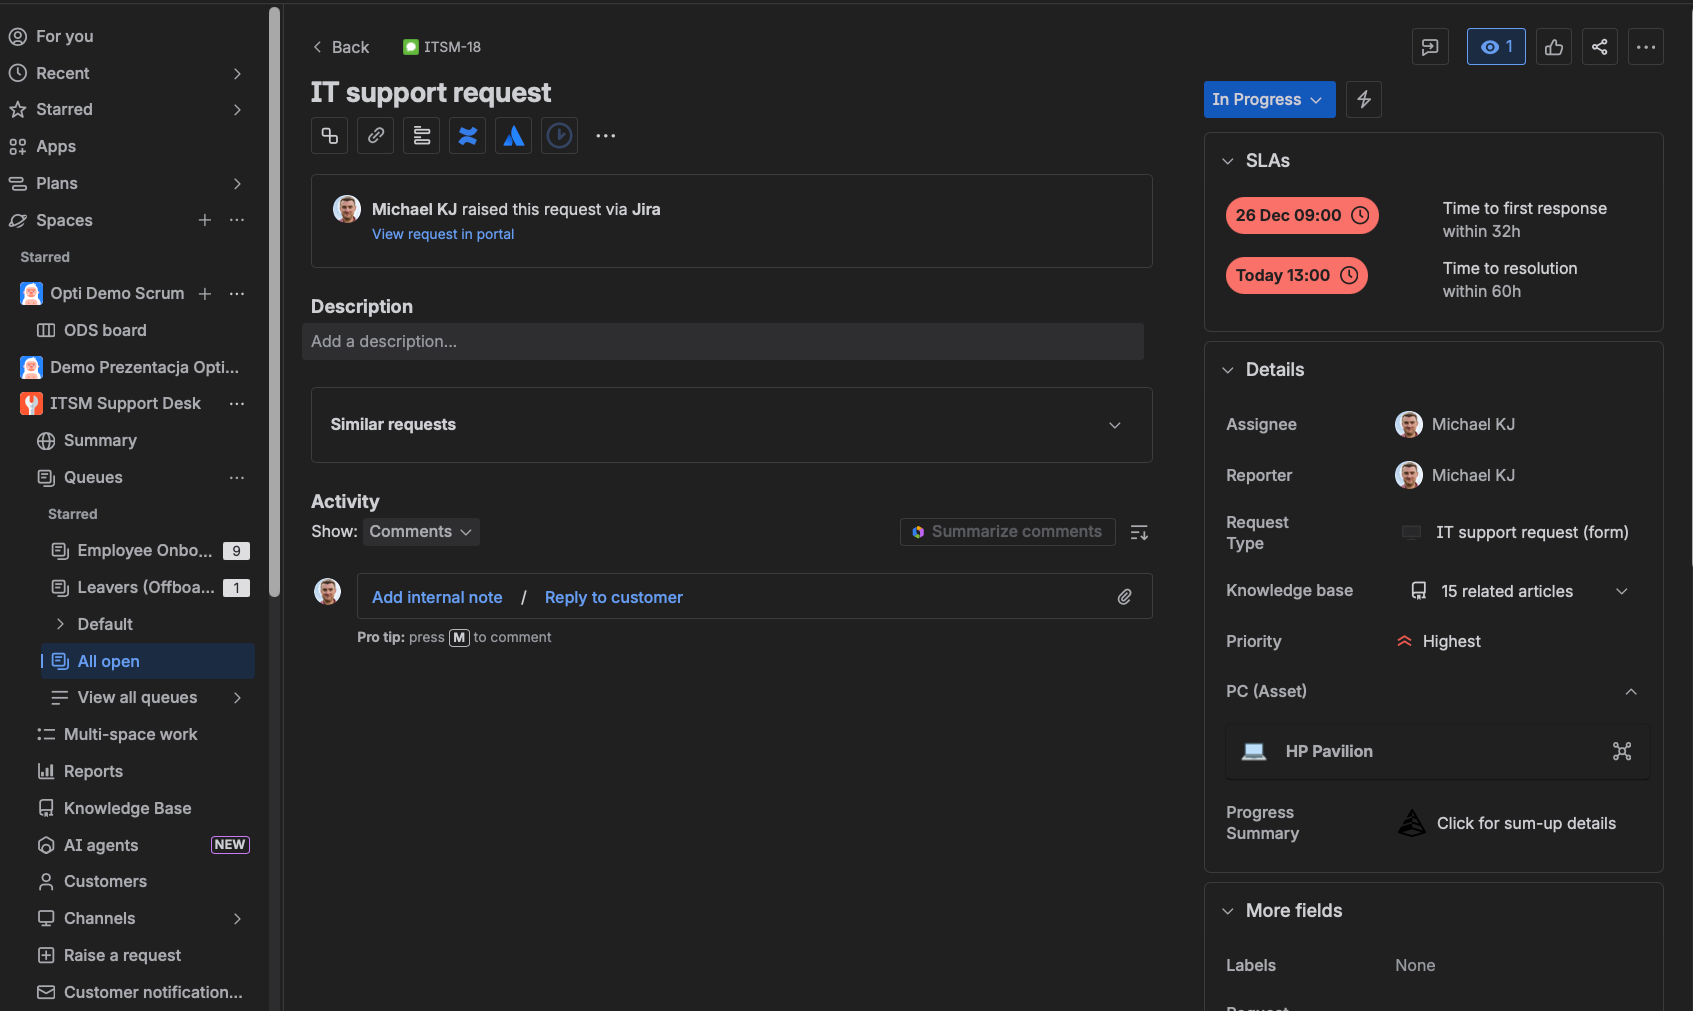Collapse the PC (Asset) field
This screenshot has height=1011, width=1693.
tap(1630, 692)
